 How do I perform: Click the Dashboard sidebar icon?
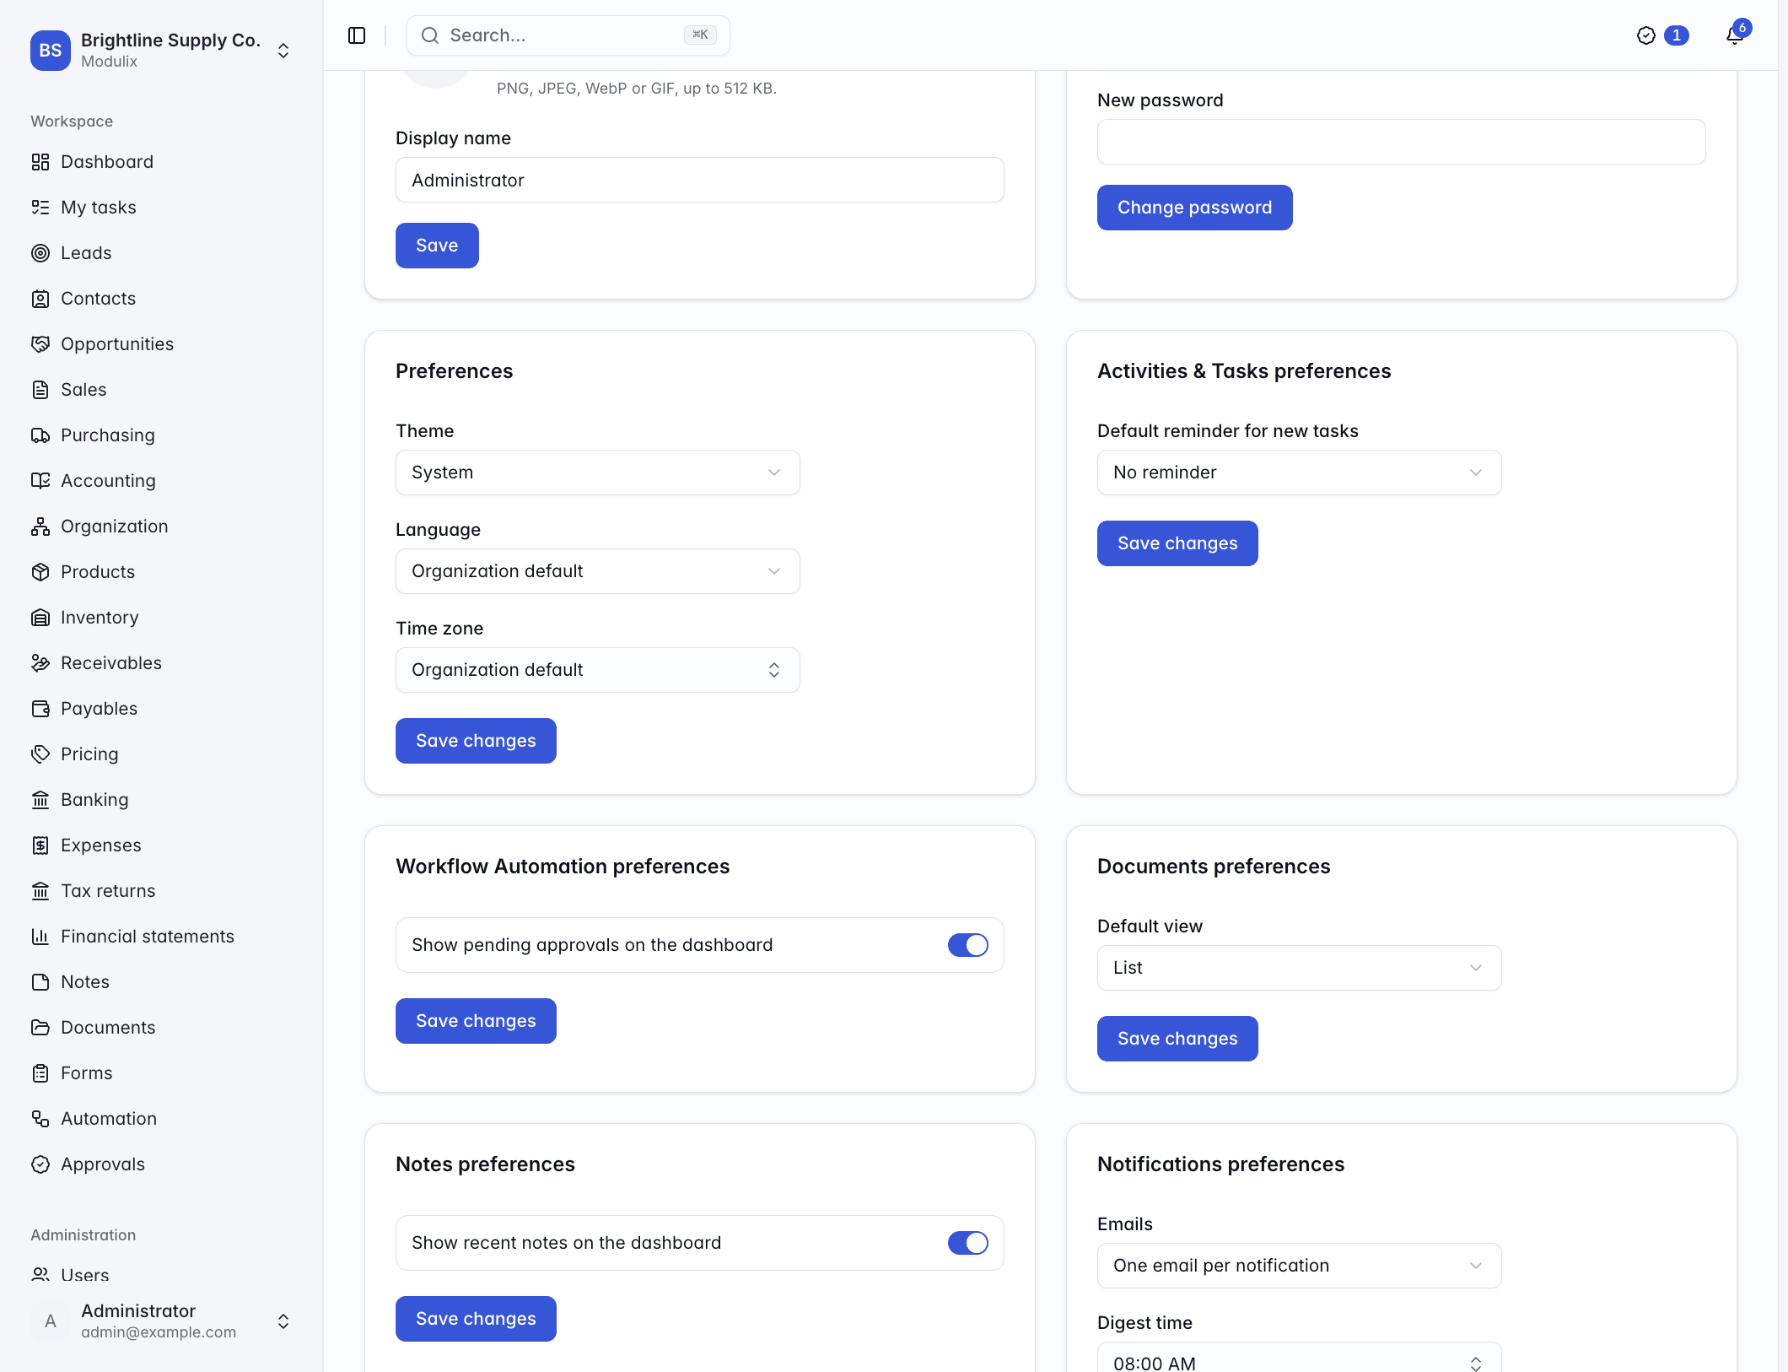40,162
